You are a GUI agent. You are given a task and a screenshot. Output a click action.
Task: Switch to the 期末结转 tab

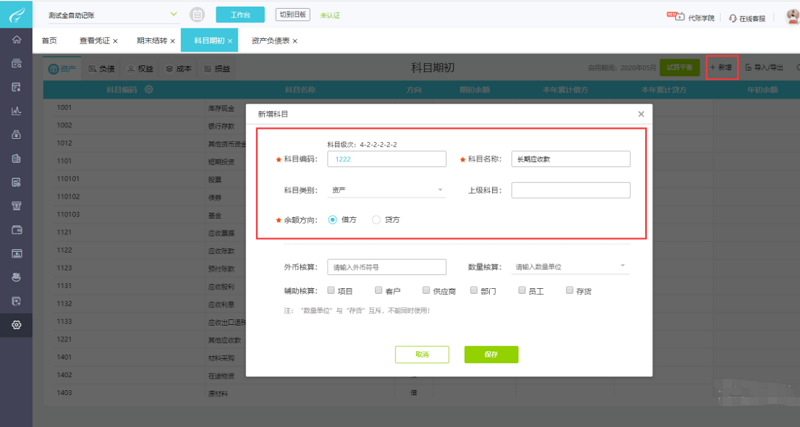152,40
